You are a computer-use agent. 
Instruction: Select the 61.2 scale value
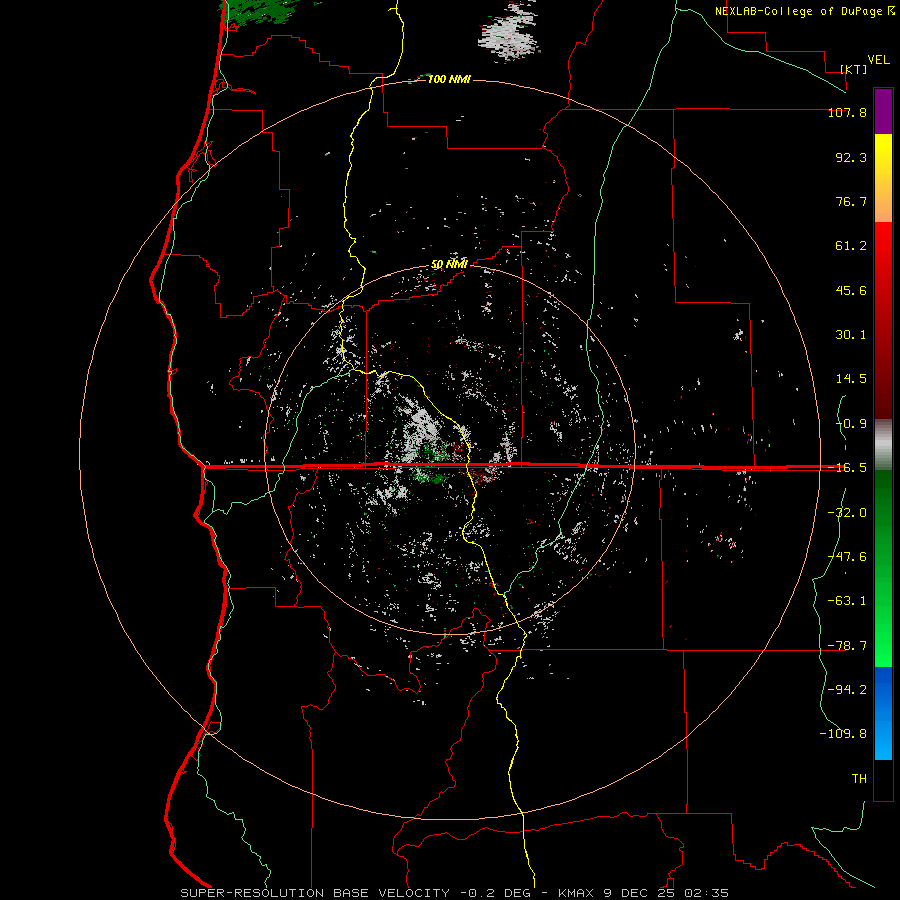click(x=851, y=246)
